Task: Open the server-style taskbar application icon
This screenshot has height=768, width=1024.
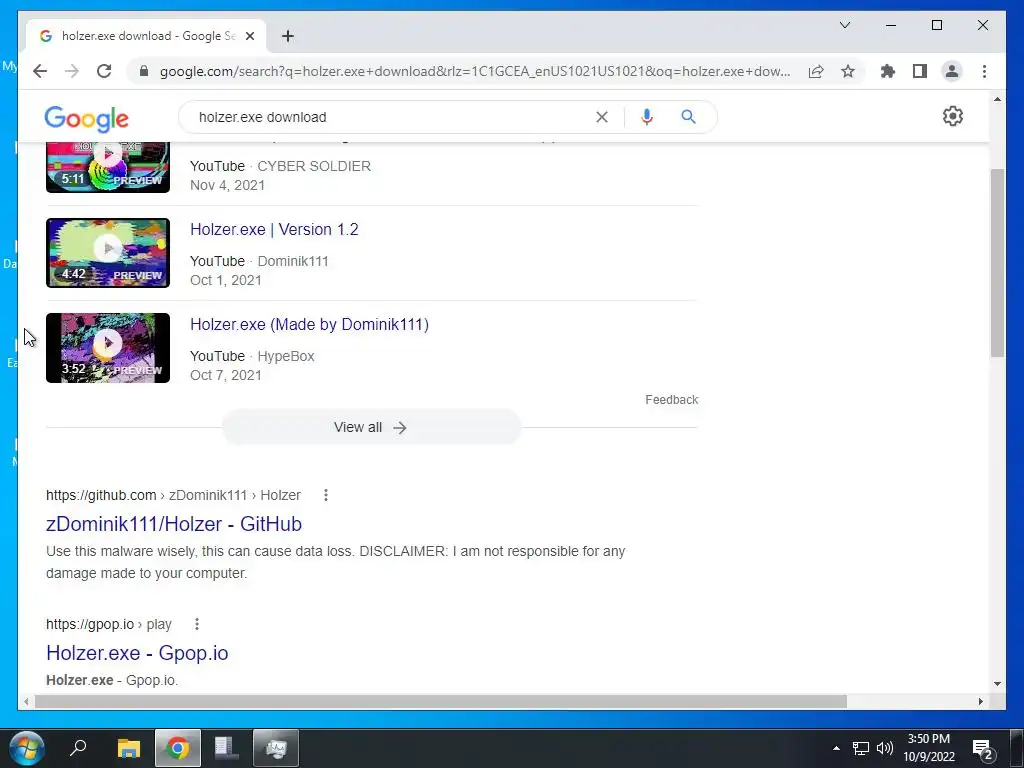Action: pos(226,748)
